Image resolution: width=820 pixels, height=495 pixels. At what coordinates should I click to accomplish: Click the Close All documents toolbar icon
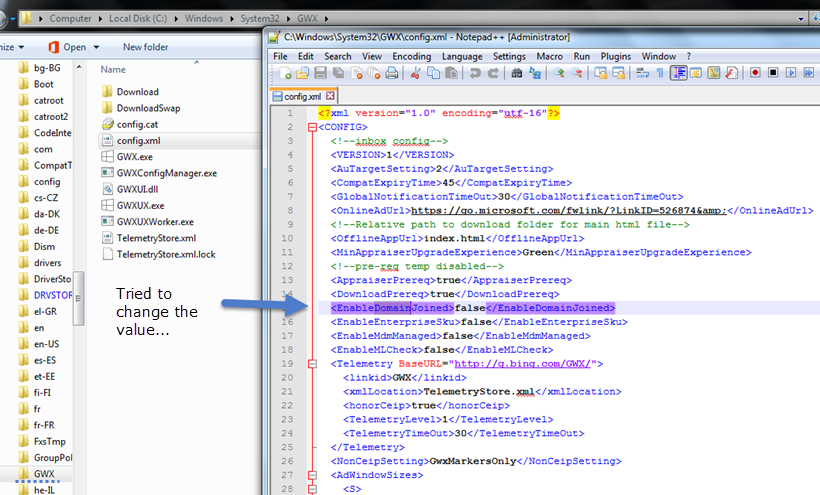point(374,73)
